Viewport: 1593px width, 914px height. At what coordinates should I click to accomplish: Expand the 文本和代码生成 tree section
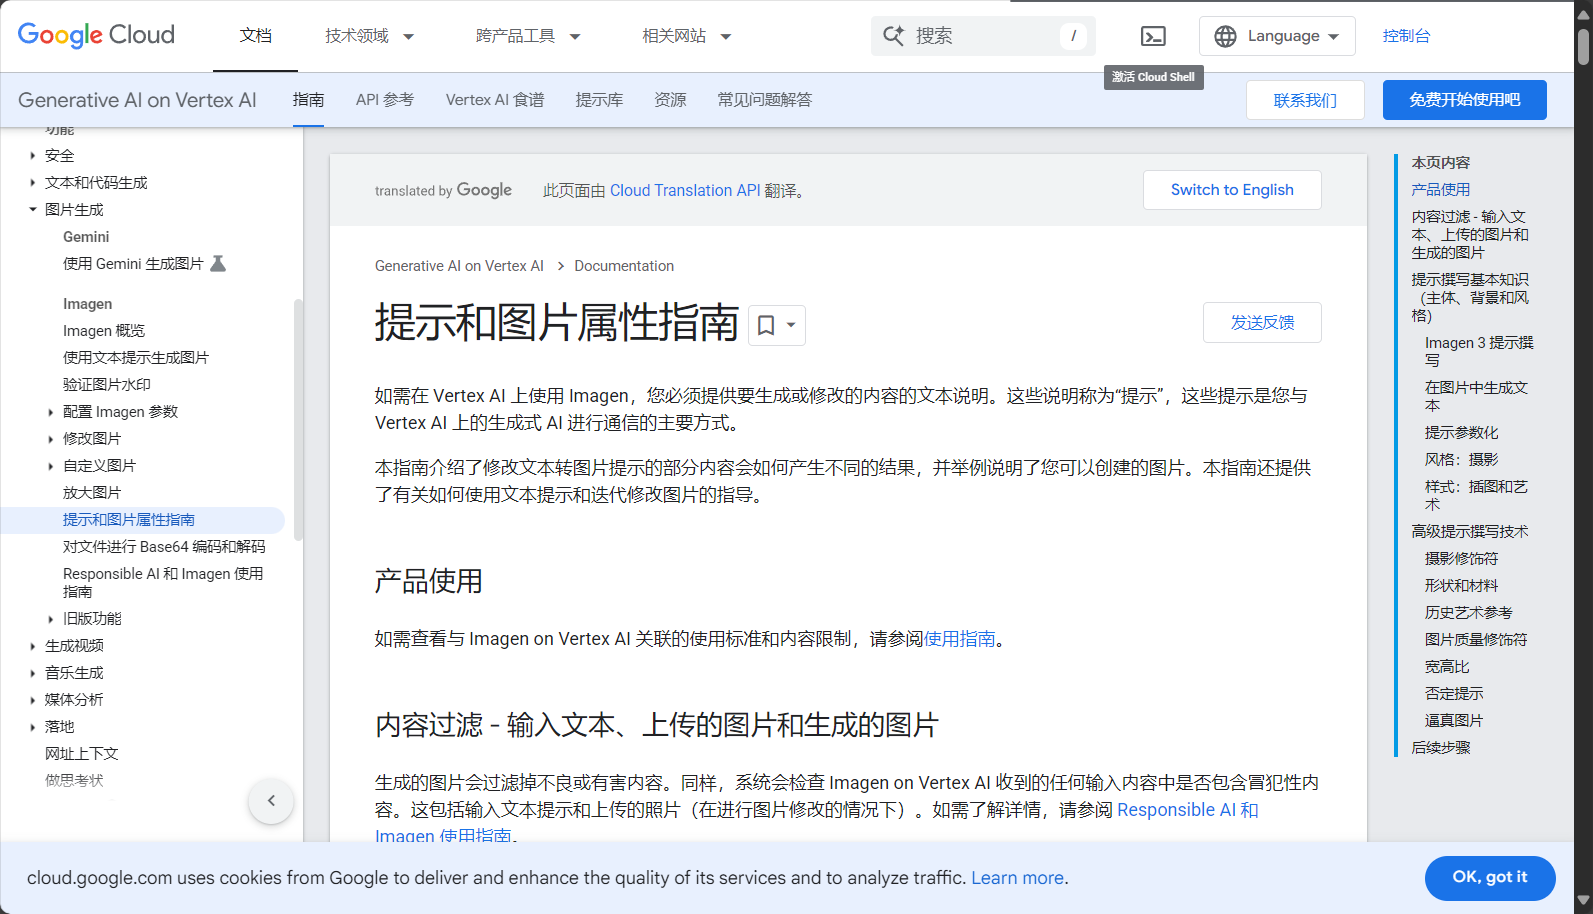tap(32, 182)
